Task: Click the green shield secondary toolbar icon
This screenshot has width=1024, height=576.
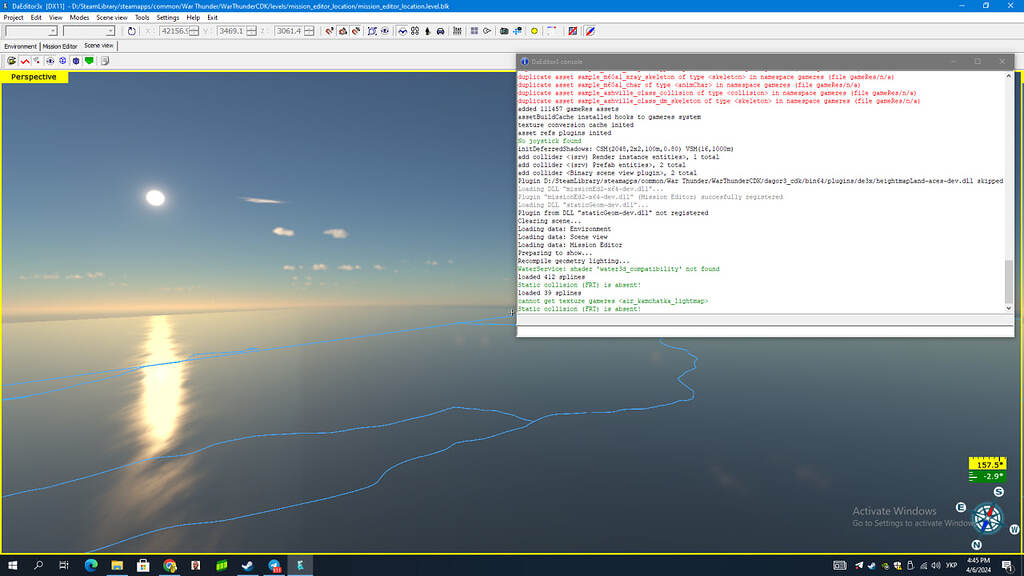Action: coord(89,61)
